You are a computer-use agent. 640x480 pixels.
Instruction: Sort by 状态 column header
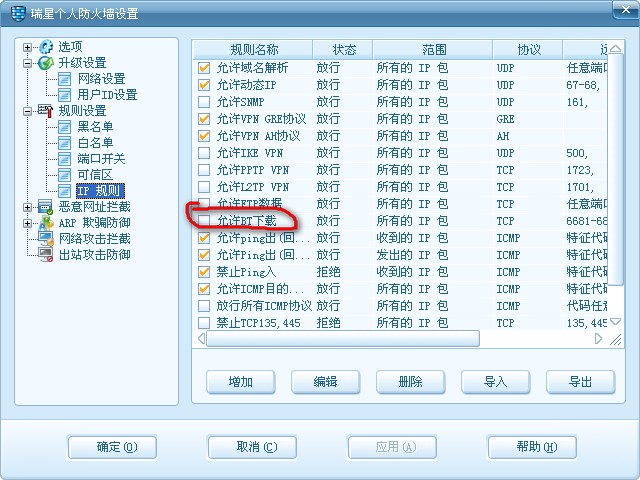(x=343, y=50)
